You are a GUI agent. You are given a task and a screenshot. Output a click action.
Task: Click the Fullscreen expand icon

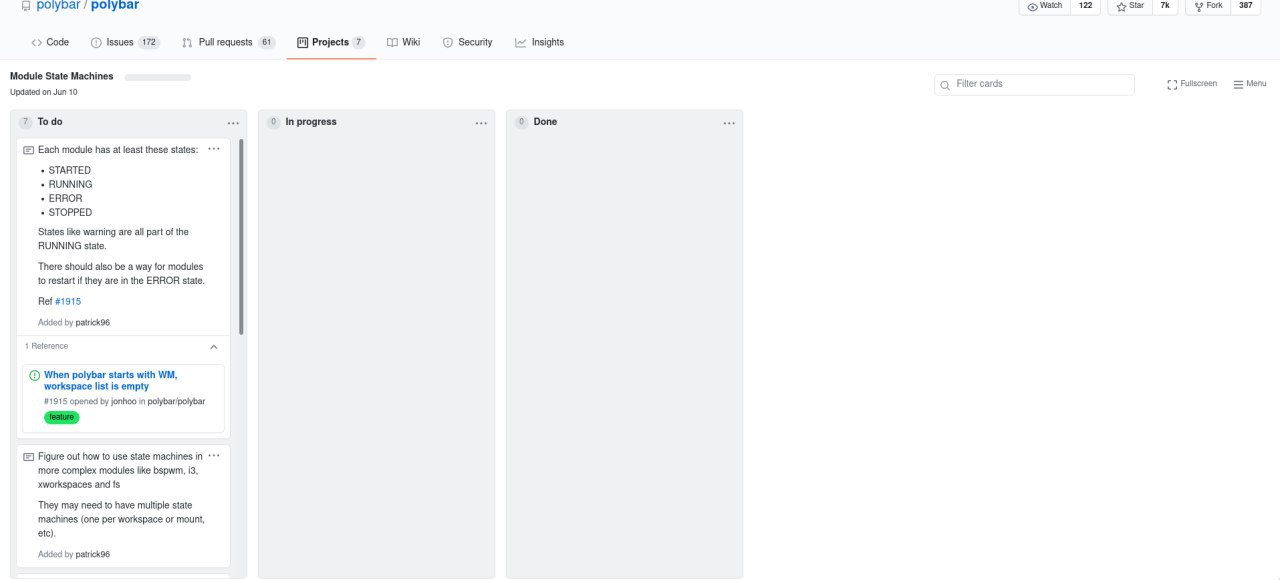coord(1172,84)
